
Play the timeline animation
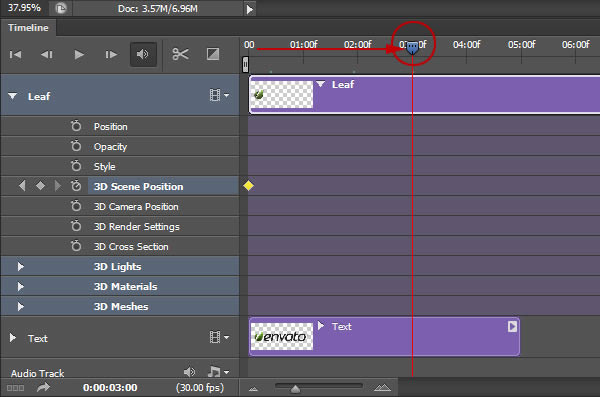pos(79,55)
